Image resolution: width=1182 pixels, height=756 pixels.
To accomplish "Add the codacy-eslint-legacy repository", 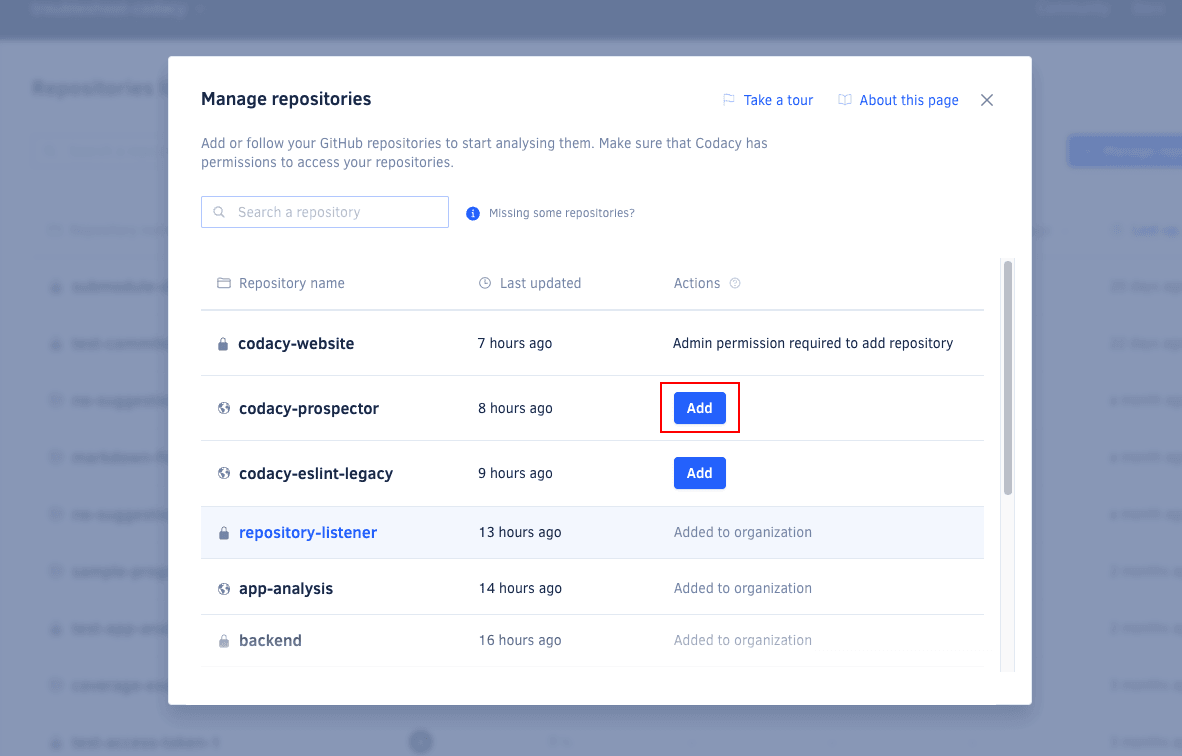I will point(699,472).
